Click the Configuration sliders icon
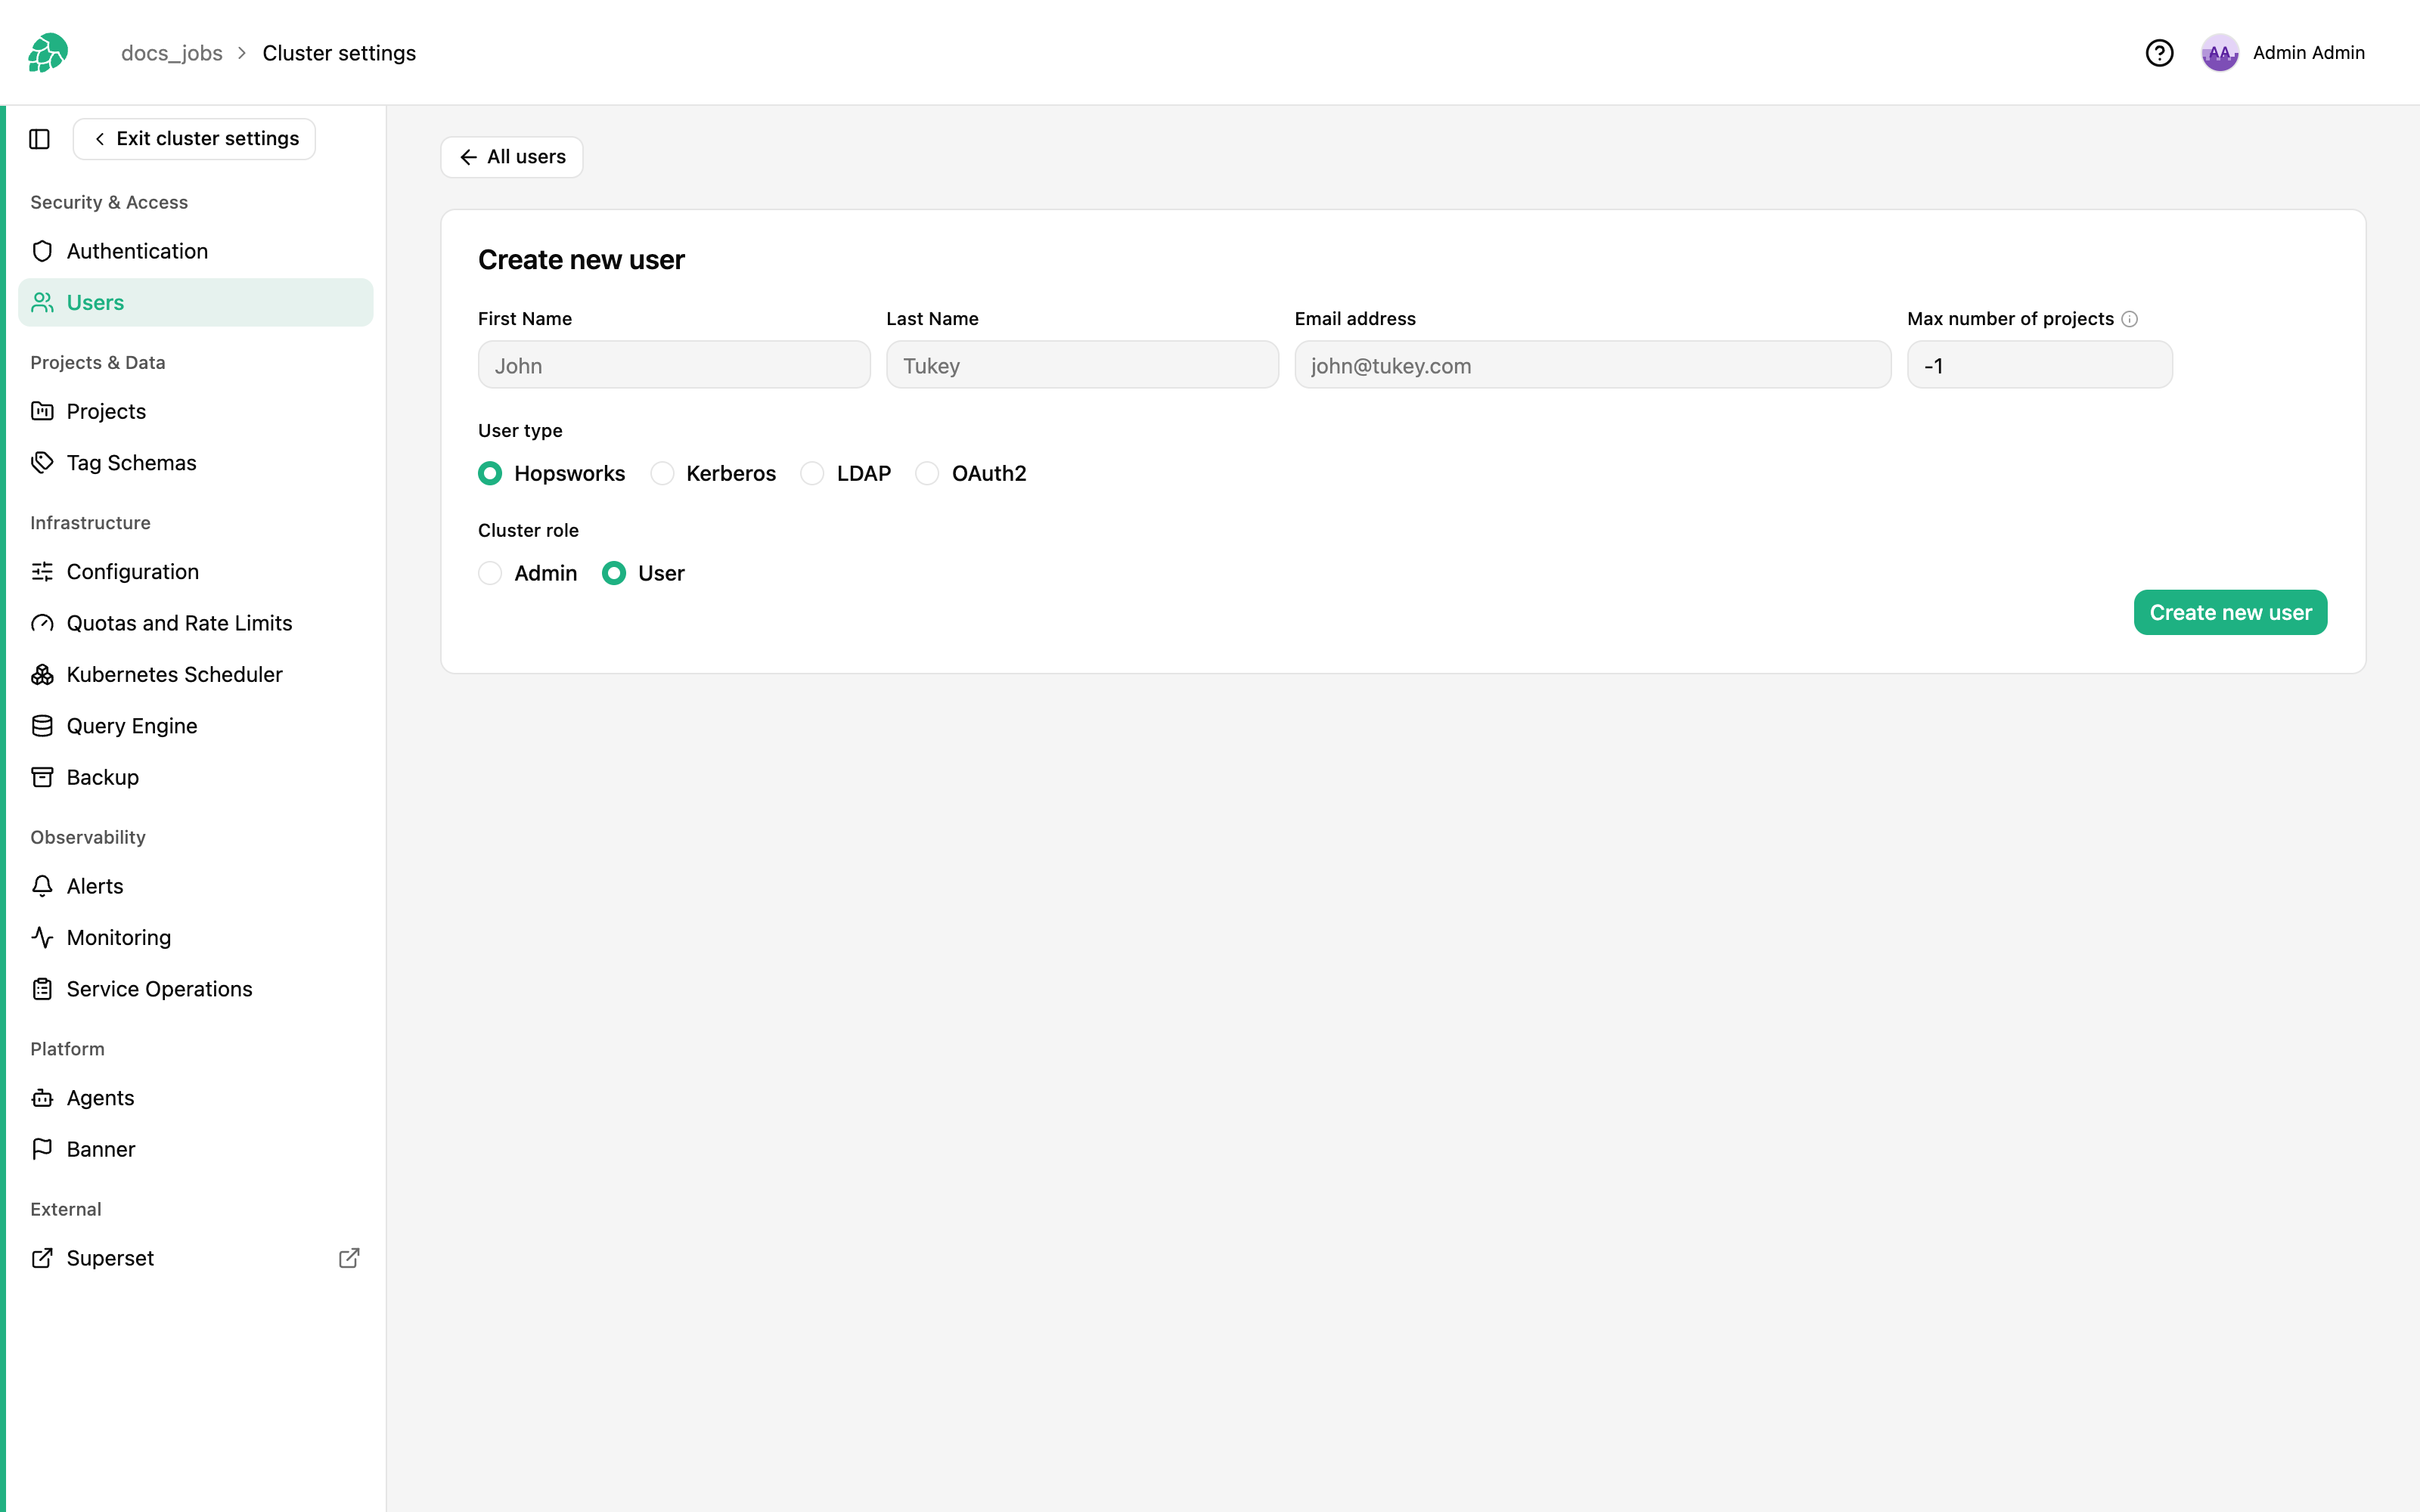 42,571
